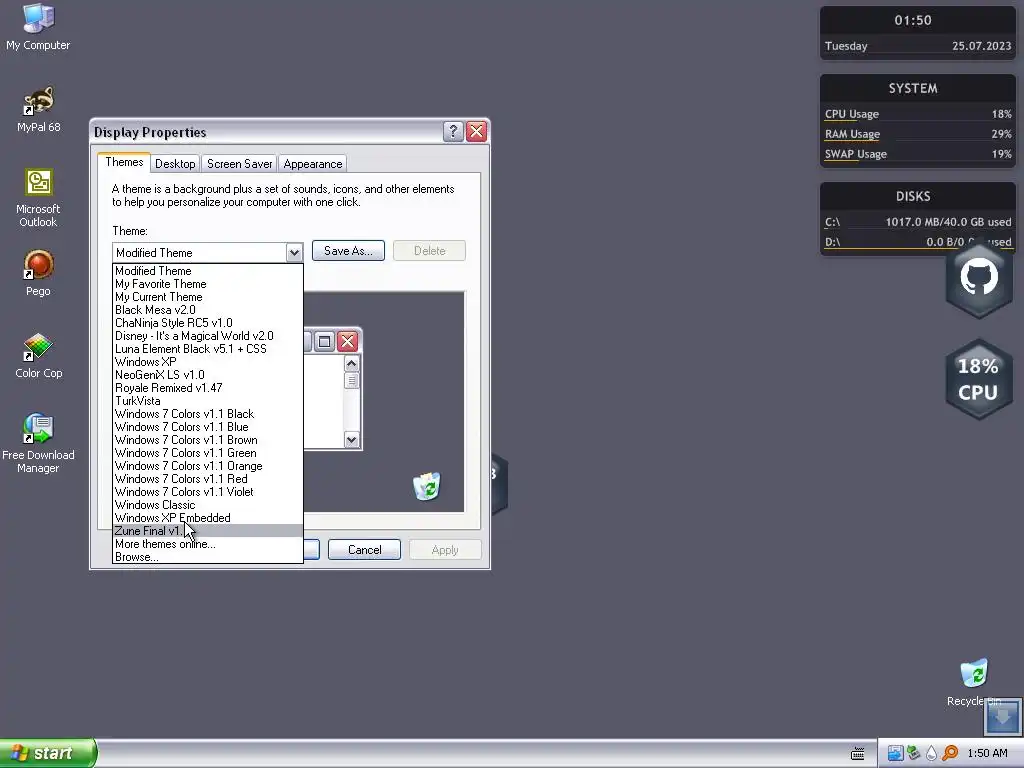Select More themes online... entry
This screenshot has height=768, width=1024.
coord(208,544)
